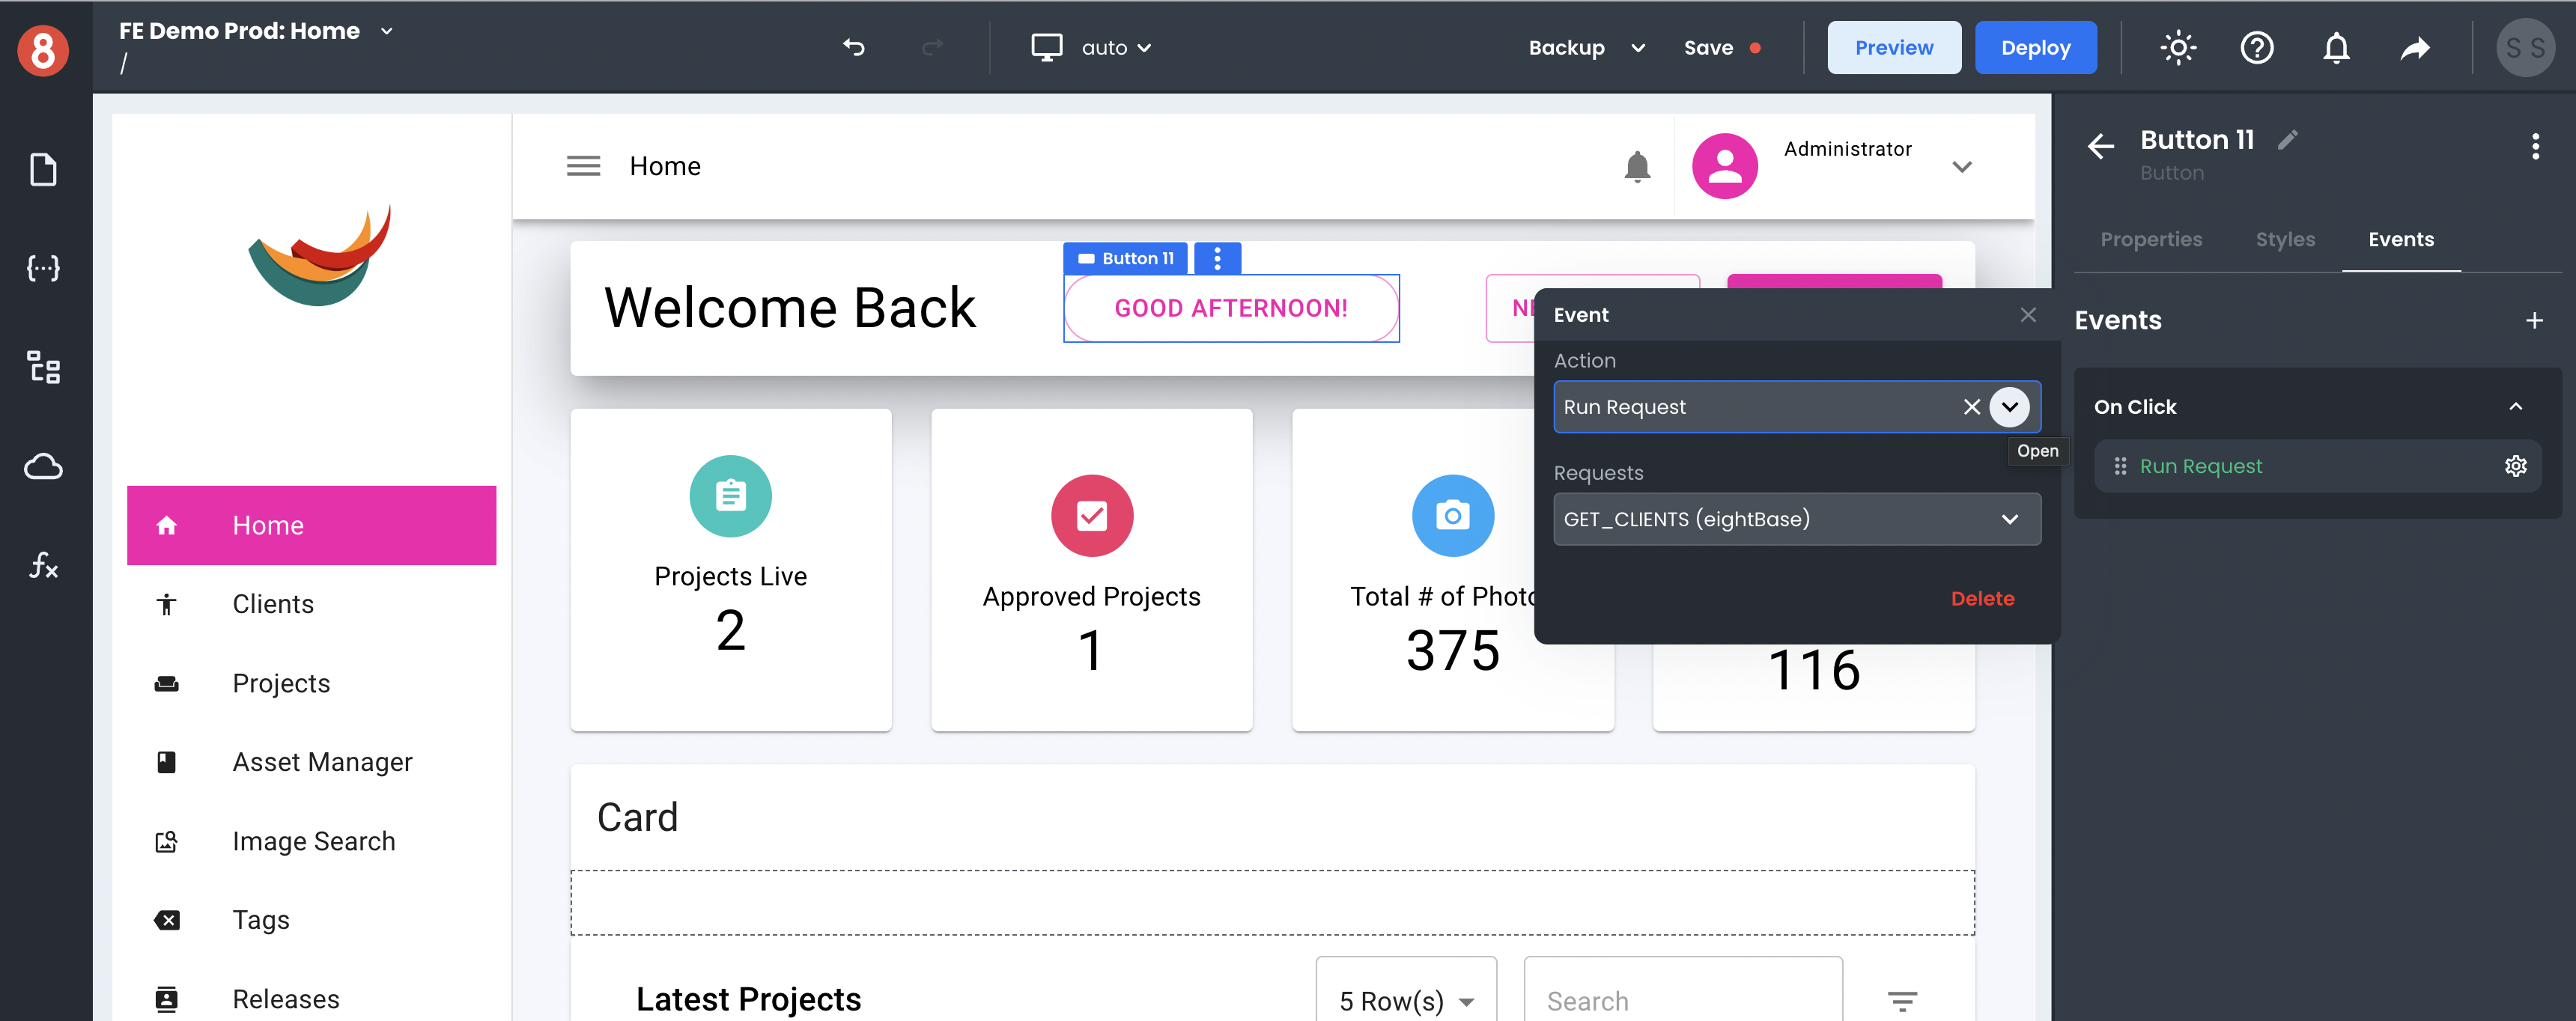2576x1021 pixels.
Task: Click the Deploy button
Action: point(2035,47)
